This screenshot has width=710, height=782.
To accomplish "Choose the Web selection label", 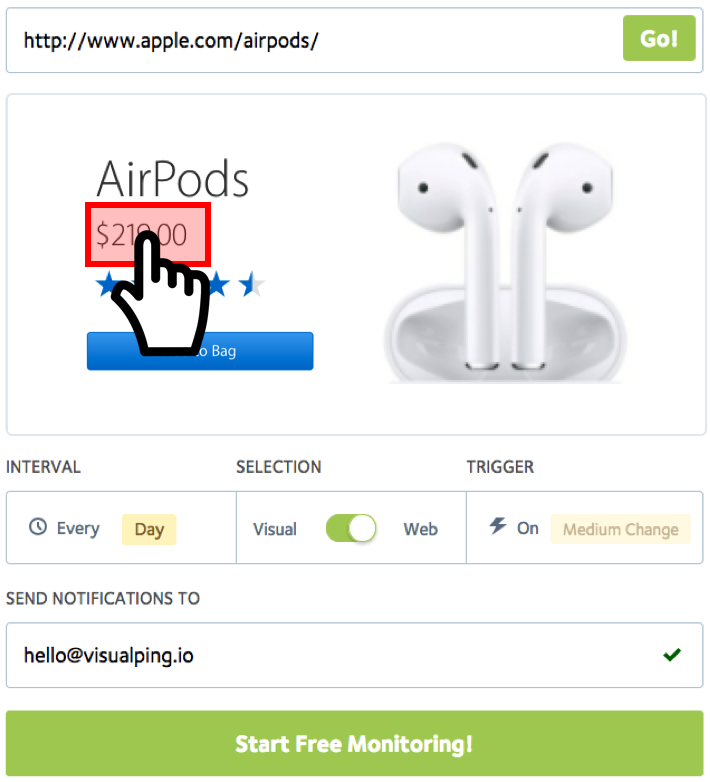I will [x=421, y=529].
